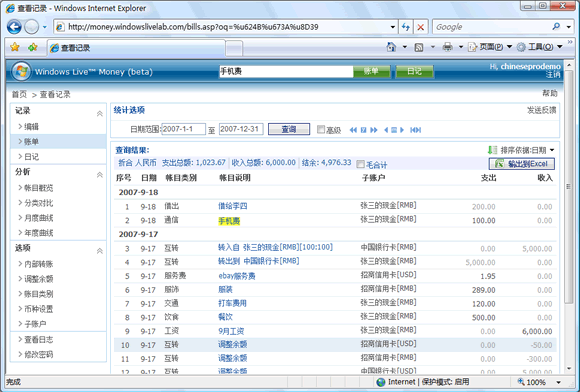Click the full-range icon at the arrows' end
580x392 pixels.
pyautogui.click(x=415, y=130)
